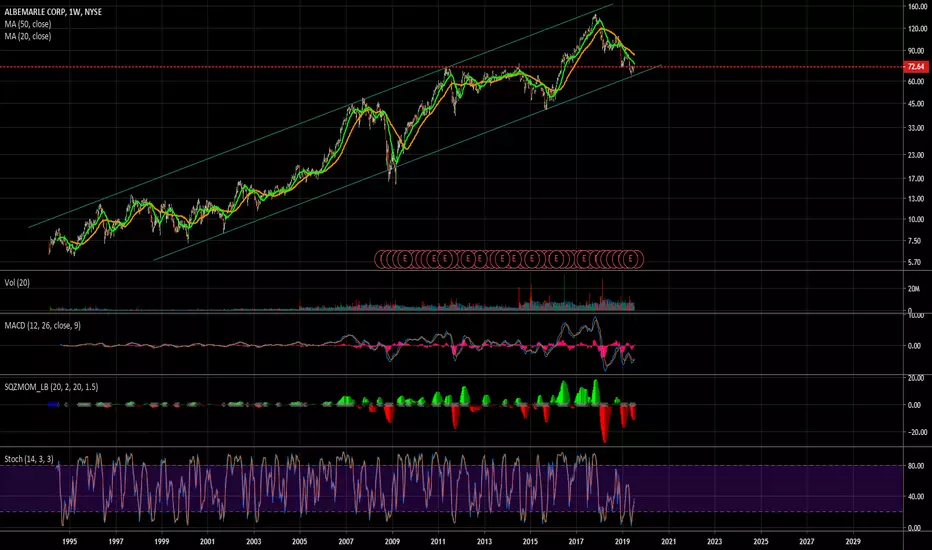
Task: Click the -20.00 squeeze momentum axis label
Action: coord(917,432)
